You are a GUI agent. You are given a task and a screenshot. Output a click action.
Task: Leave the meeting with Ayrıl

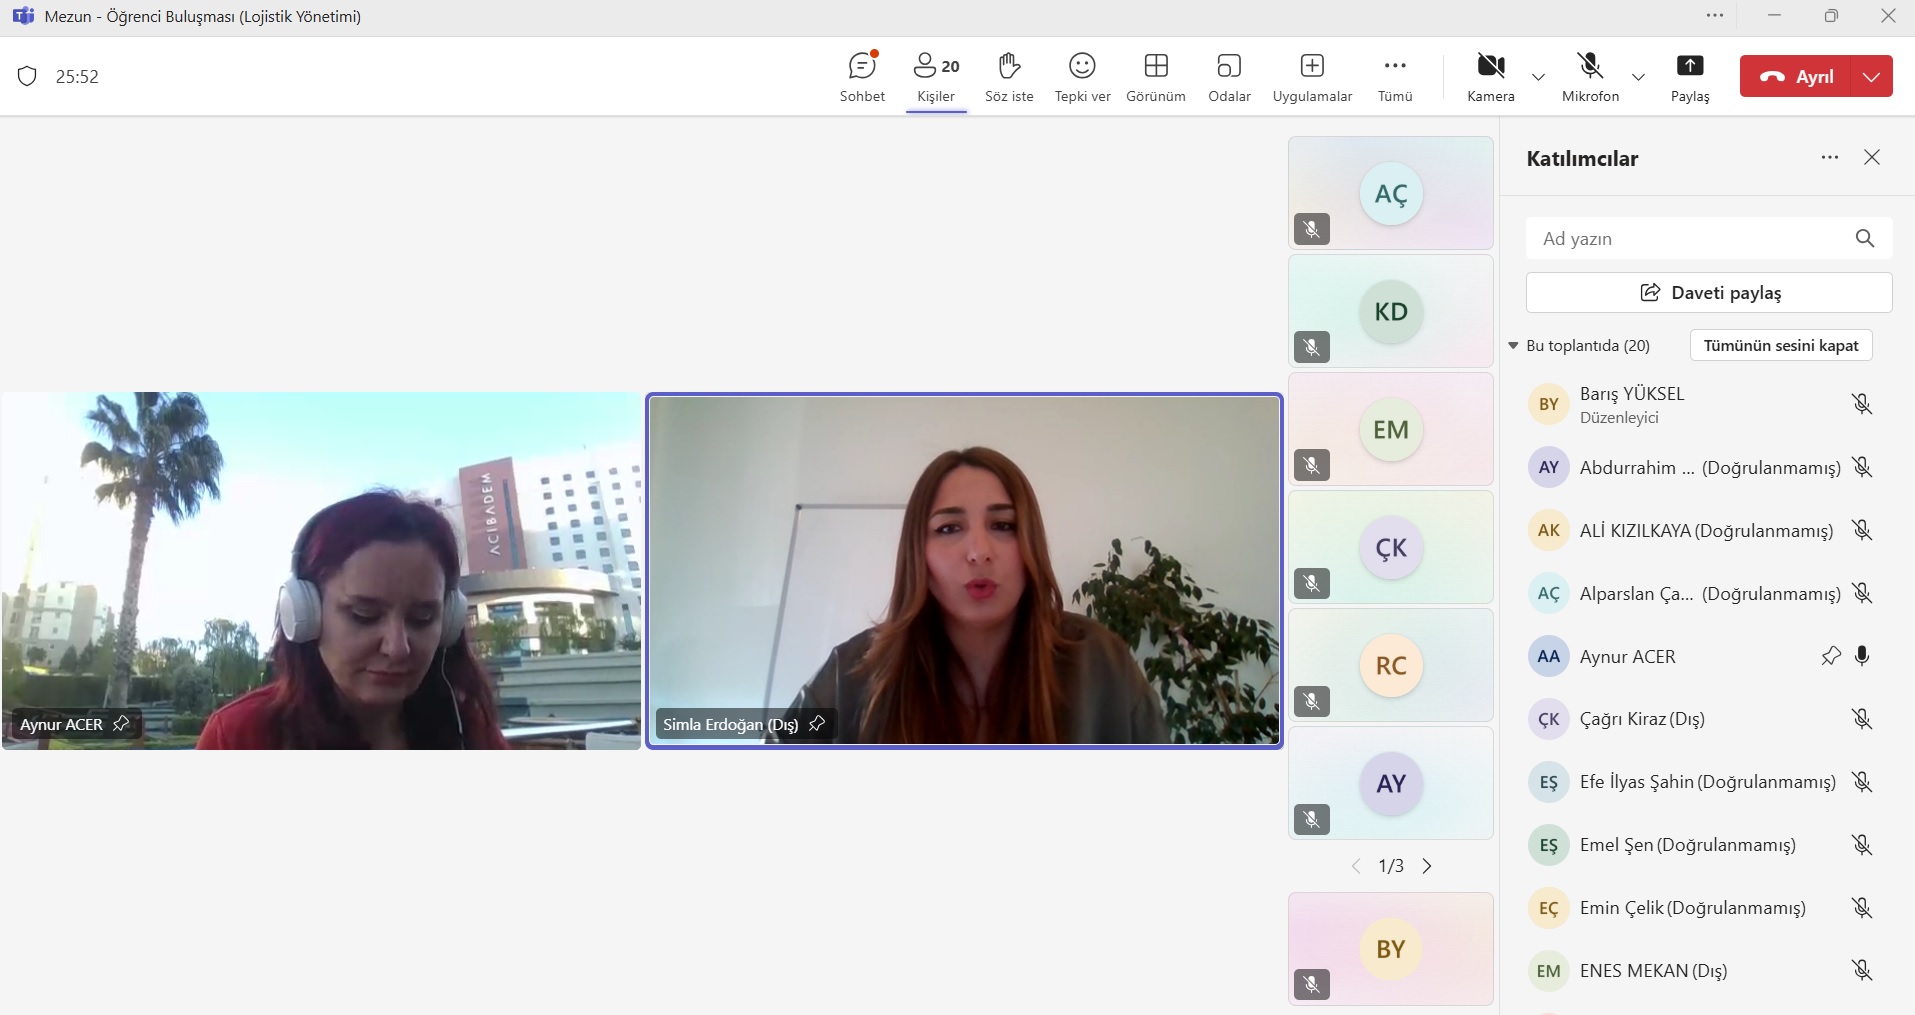[x=1797, y=76]
